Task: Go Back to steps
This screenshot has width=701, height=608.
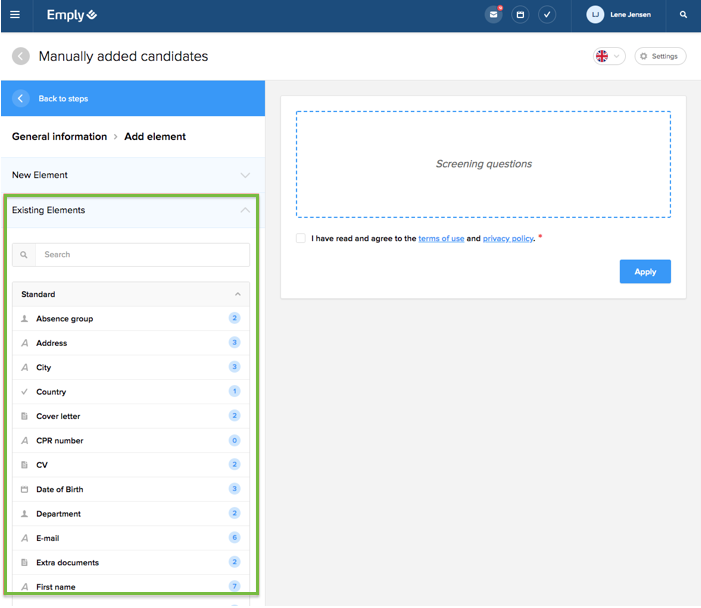Action: tap(63, 99)
